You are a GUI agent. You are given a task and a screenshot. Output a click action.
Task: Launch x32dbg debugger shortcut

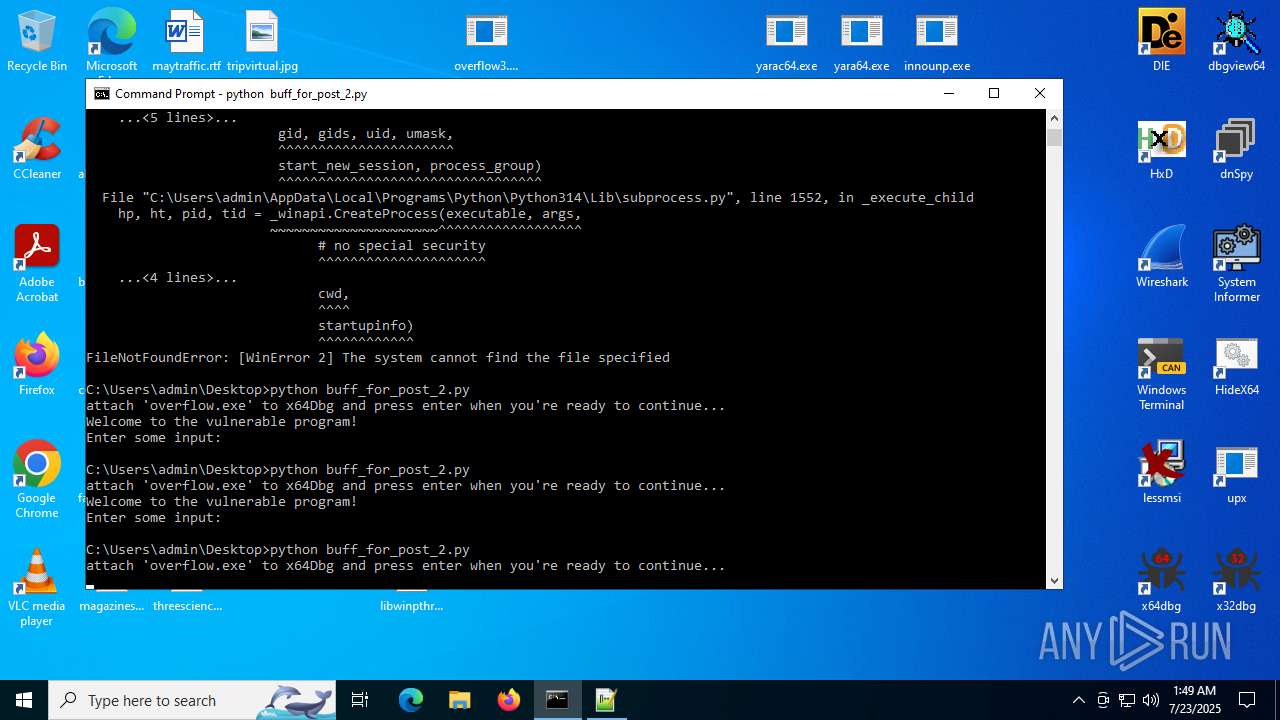pyautogui.click(x=1236, y=580)
